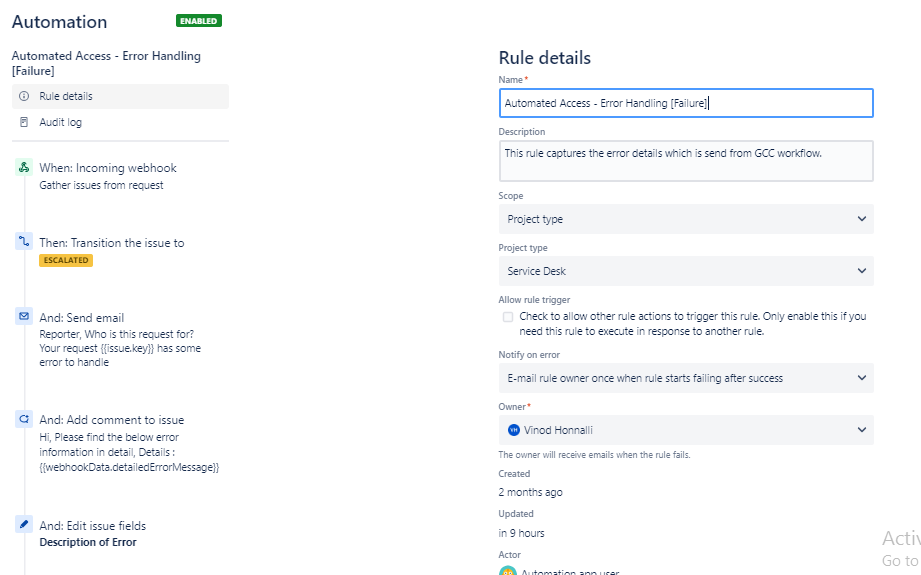
Task: Enable the Allow rule trigger checkbox
Action: 507,317
